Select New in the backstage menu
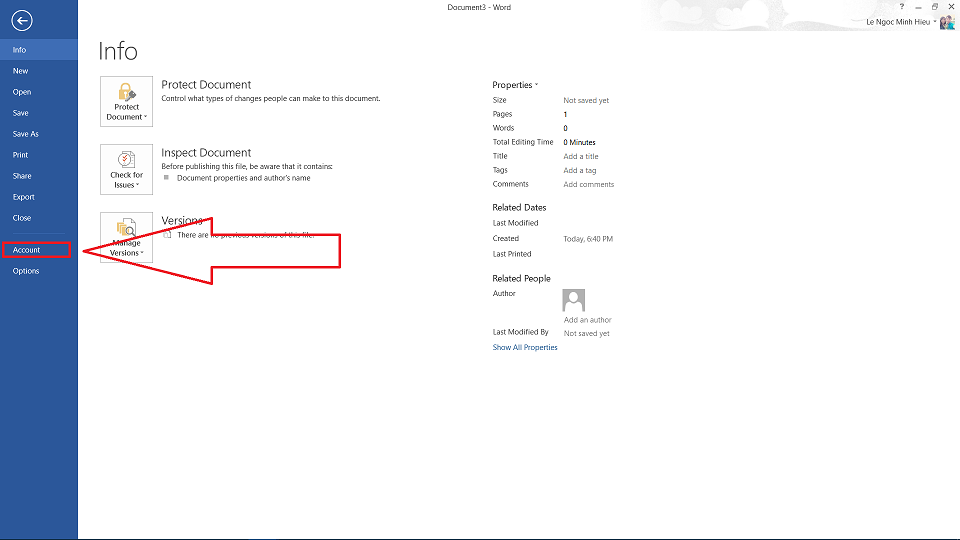This screenshot has height=540, width=960. [39, 71]
